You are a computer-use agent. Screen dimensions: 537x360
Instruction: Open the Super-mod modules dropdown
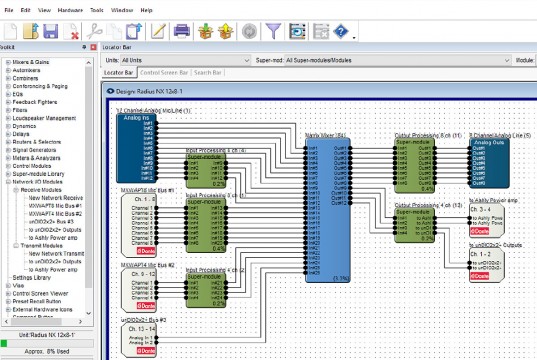pos(398,60)
